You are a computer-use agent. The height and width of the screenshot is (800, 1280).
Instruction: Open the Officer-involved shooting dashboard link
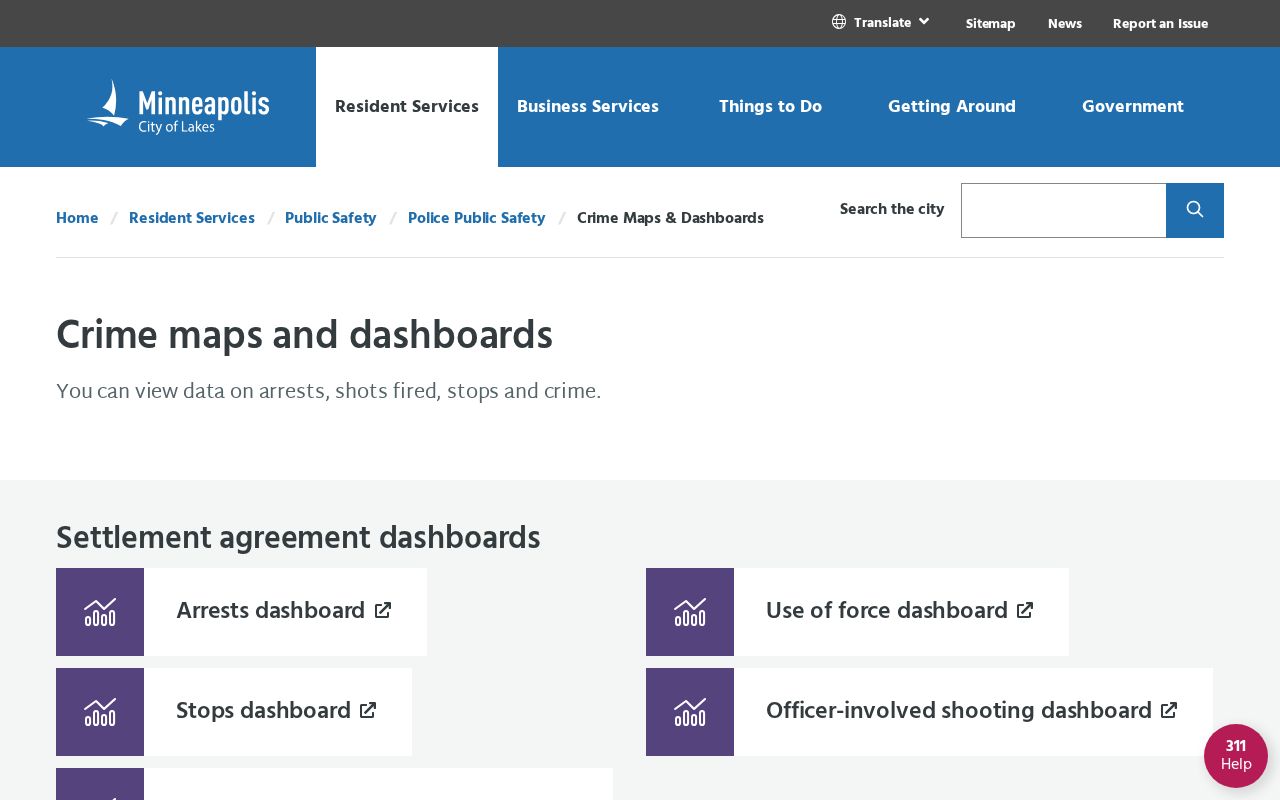pos(959,711)
